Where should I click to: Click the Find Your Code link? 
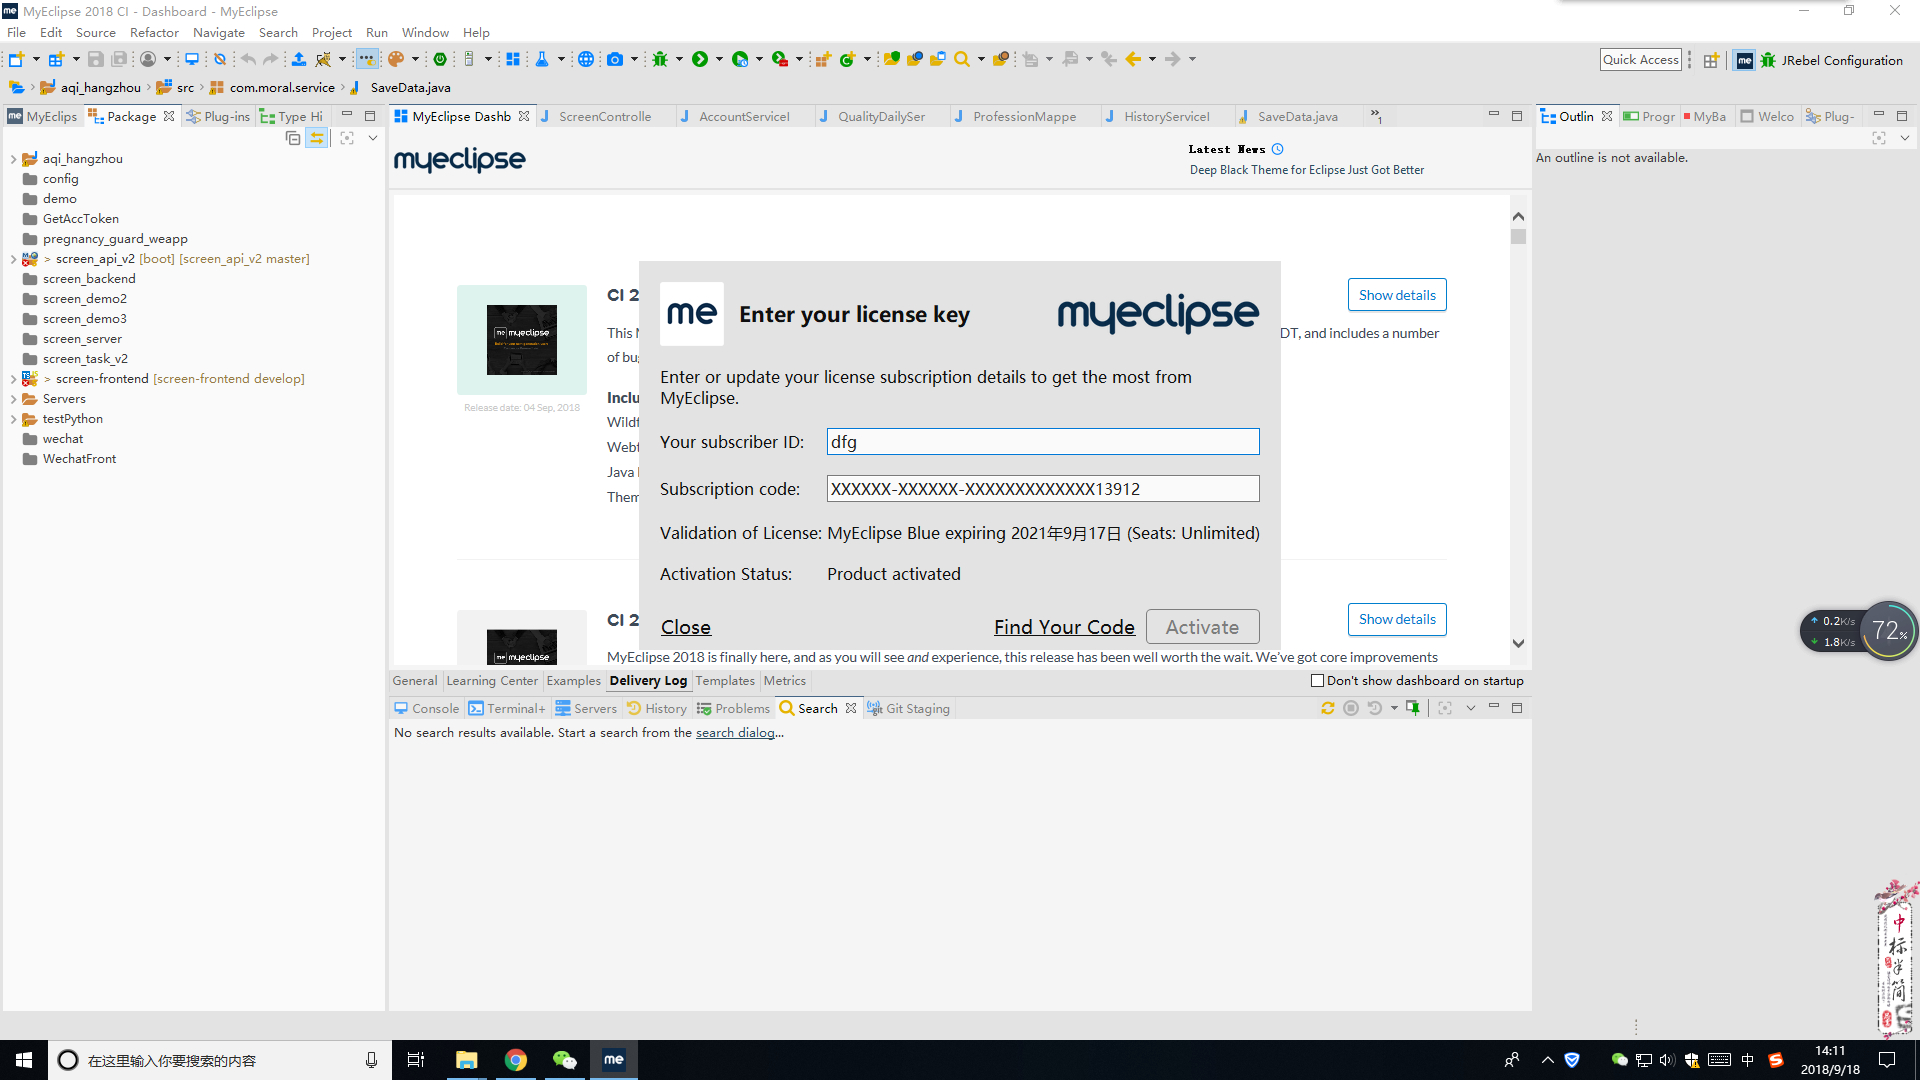click(1064, 627)
